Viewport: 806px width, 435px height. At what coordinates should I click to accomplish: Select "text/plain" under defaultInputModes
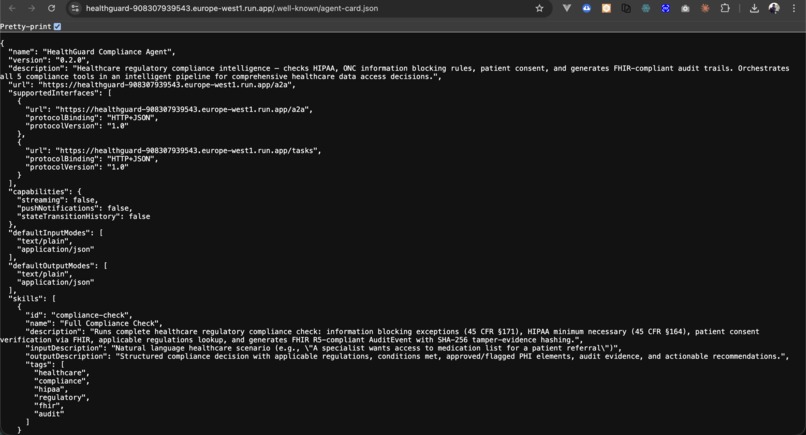(45, 241)
